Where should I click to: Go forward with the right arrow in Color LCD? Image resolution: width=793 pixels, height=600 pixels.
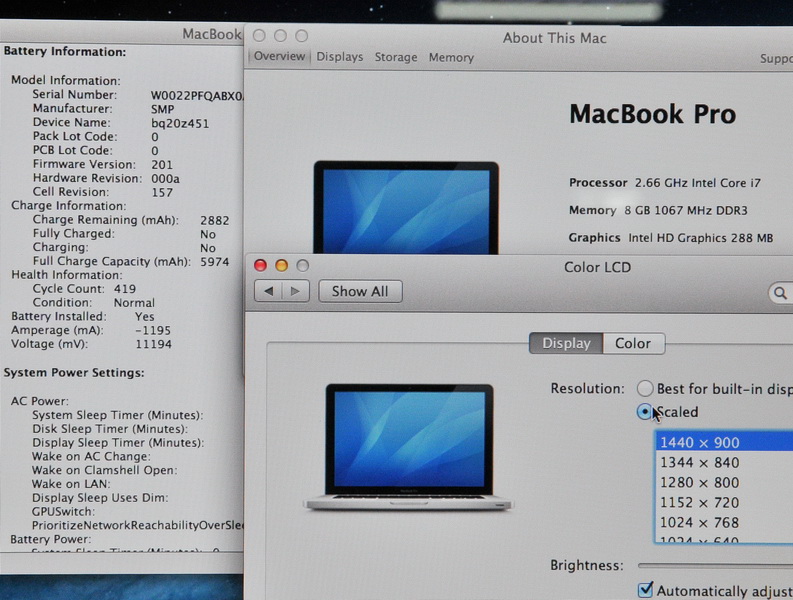coord(295,291)
